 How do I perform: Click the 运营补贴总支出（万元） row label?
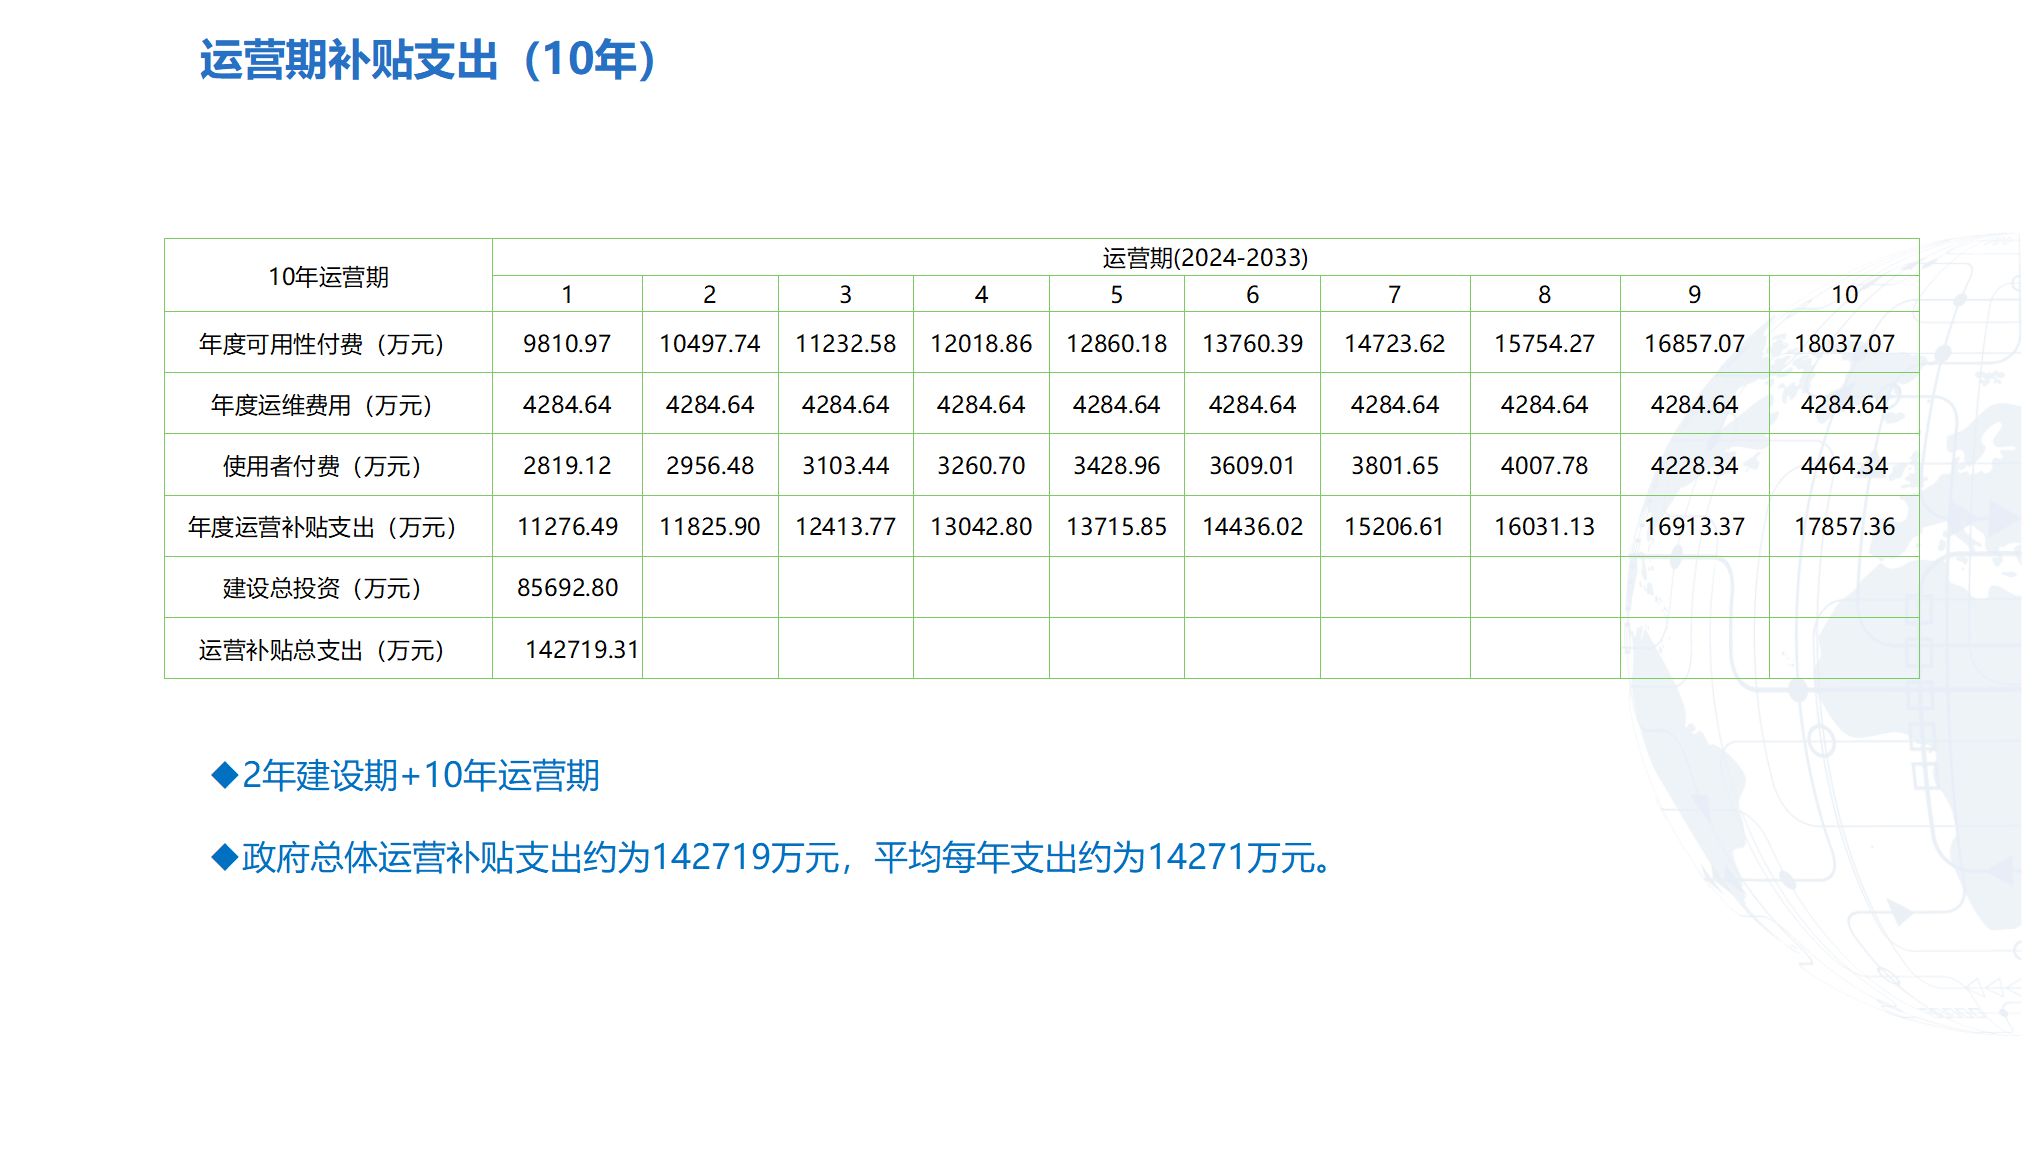(321, 650)
